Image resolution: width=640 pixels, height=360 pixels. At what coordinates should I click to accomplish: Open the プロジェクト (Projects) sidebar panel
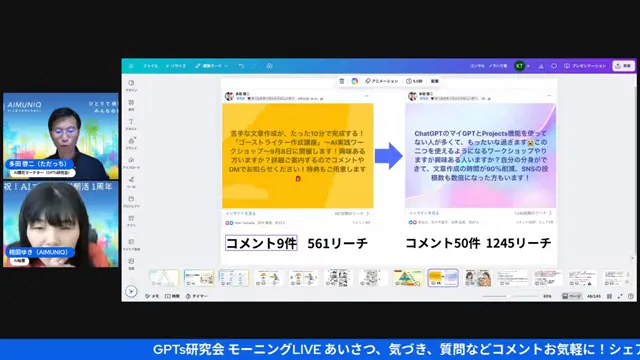[x=131, y=202]
